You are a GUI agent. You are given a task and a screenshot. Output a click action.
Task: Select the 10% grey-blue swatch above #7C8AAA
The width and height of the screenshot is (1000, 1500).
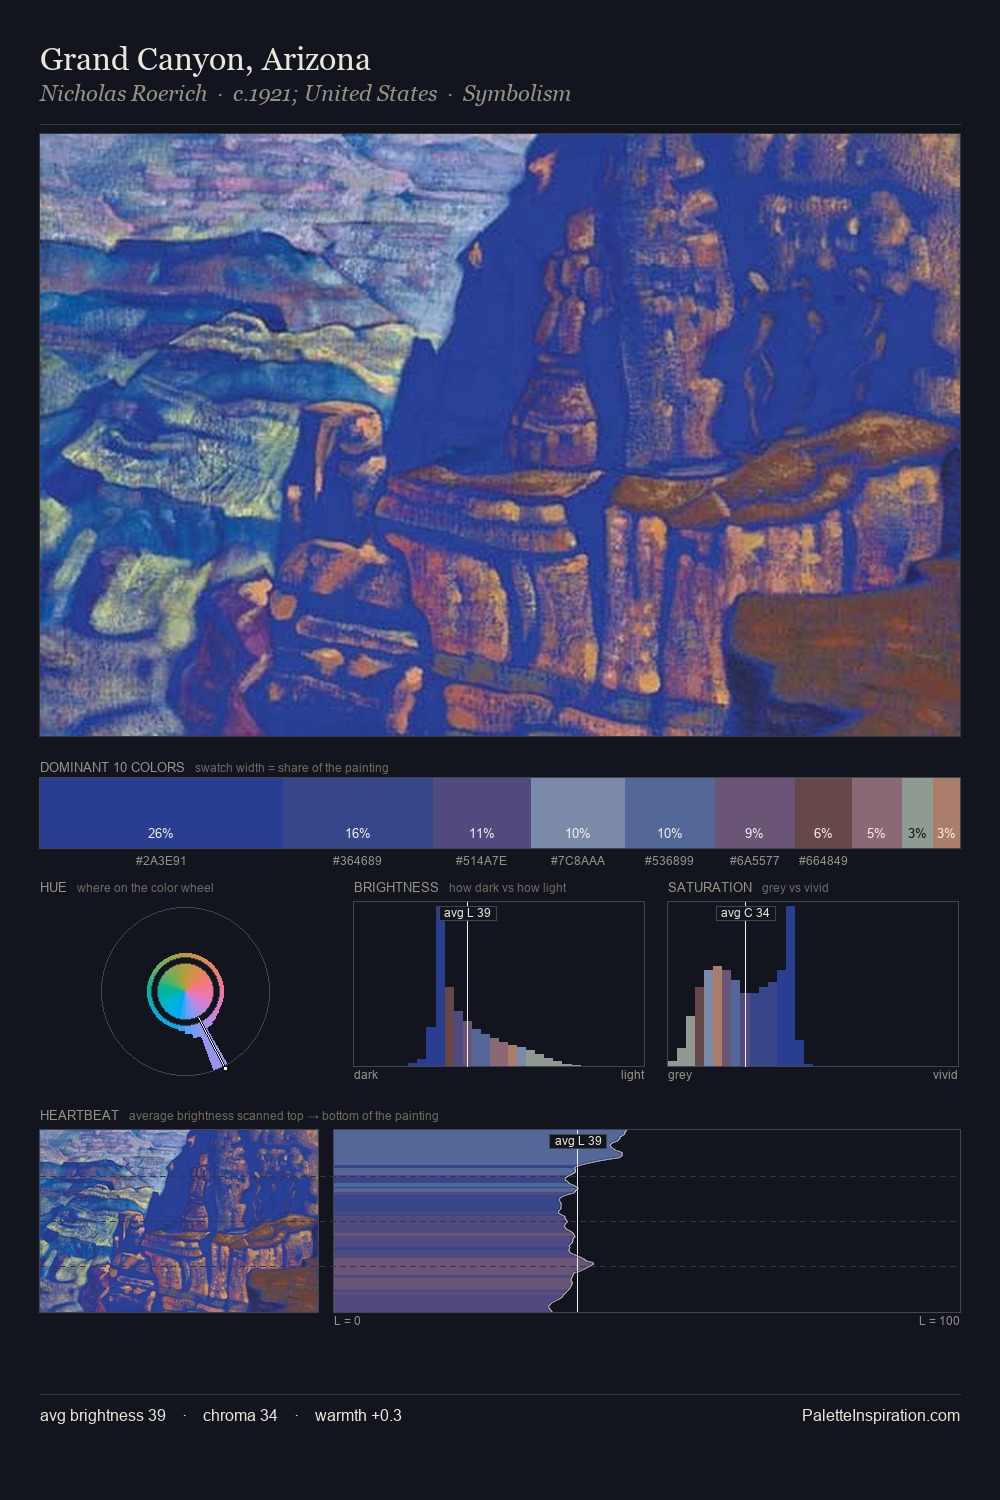click(x=578, y=813)
